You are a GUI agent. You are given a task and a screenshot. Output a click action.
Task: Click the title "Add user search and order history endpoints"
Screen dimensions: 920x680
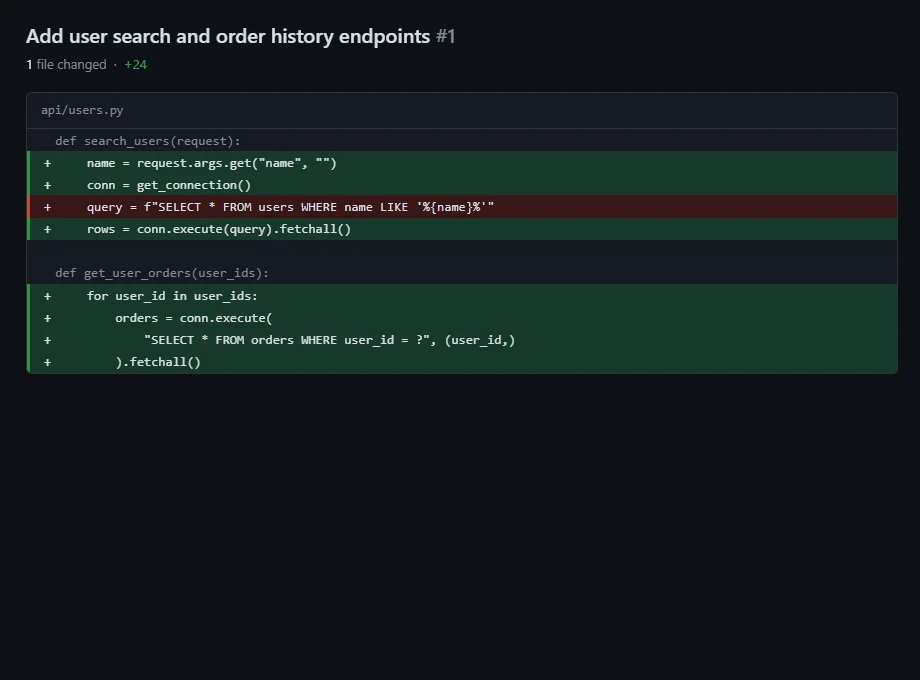point(228,36)
